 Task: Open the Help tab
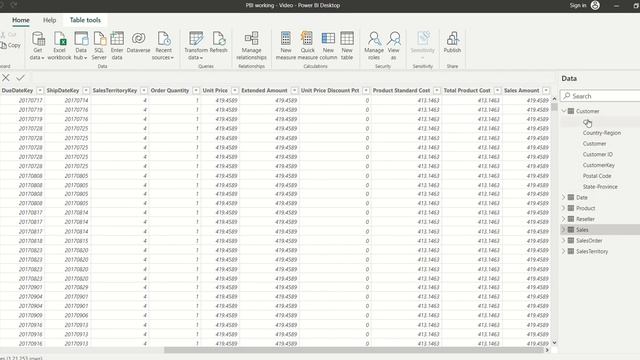49,20
